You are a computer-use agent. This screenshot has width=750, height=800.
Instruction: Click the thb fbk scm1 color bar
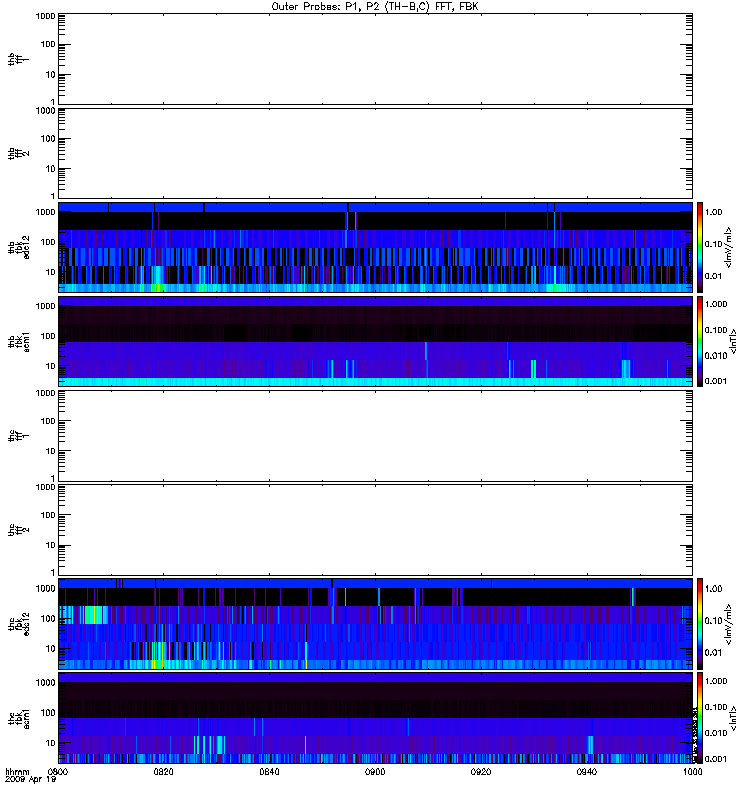click(x=700, y=341)
